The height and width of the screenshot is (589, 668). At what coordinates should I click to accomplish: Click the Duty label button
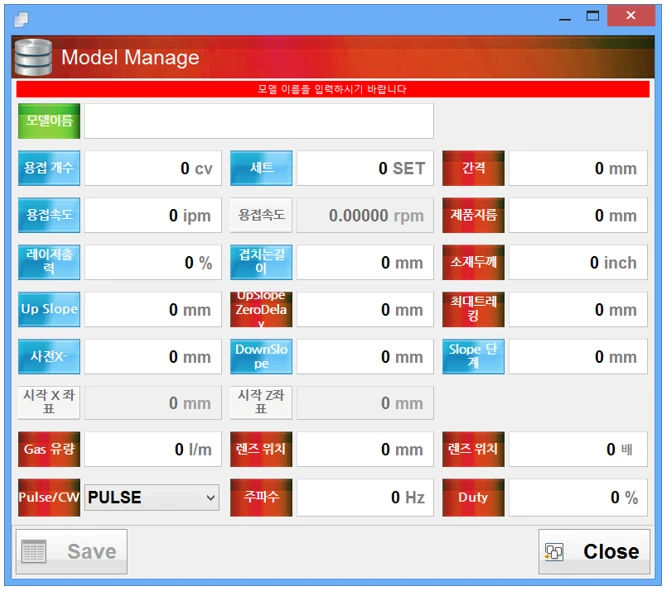tap(473, 497)
